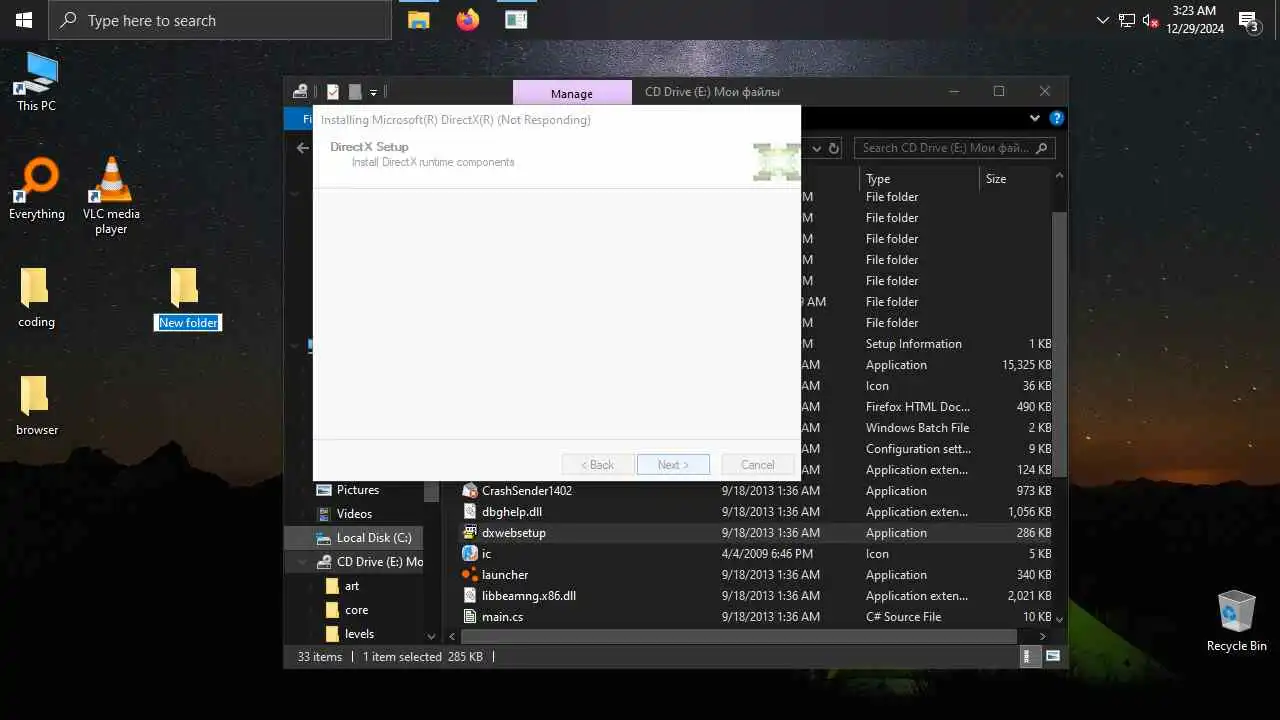Sort files by Size column
Viewport: 1280px width, 720px height.
pos(1015,179)
